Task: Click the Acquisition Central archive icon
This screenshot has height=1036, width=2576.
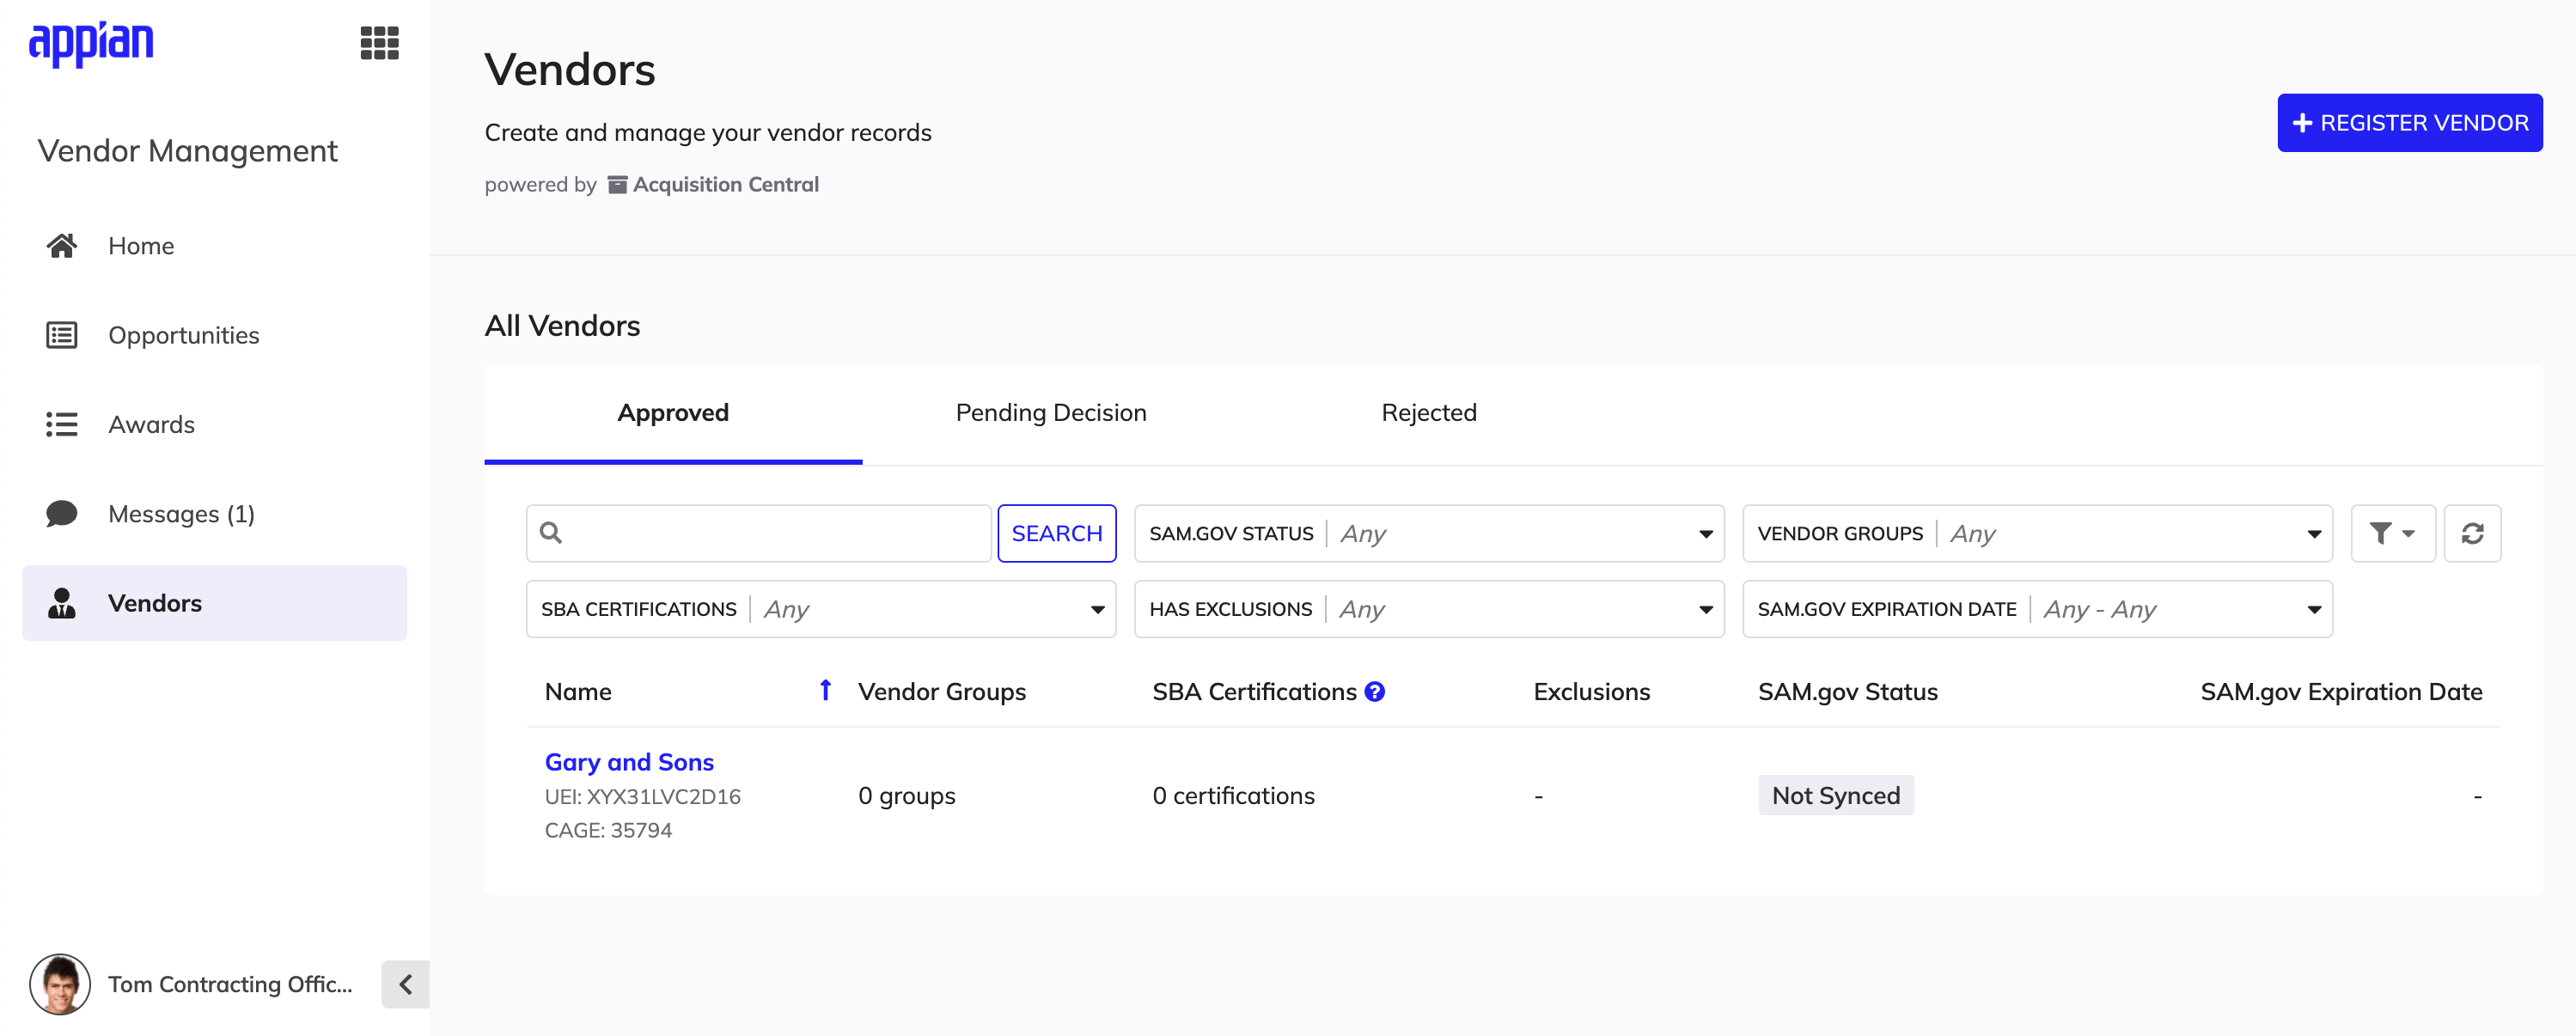Action: [x=617, y=185]
